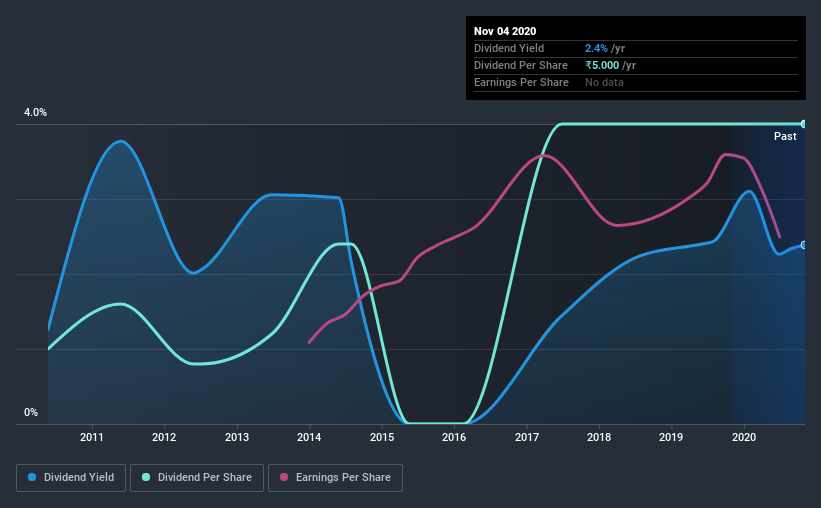Toggle the Dividend Yield legend button

click(71, 478)
